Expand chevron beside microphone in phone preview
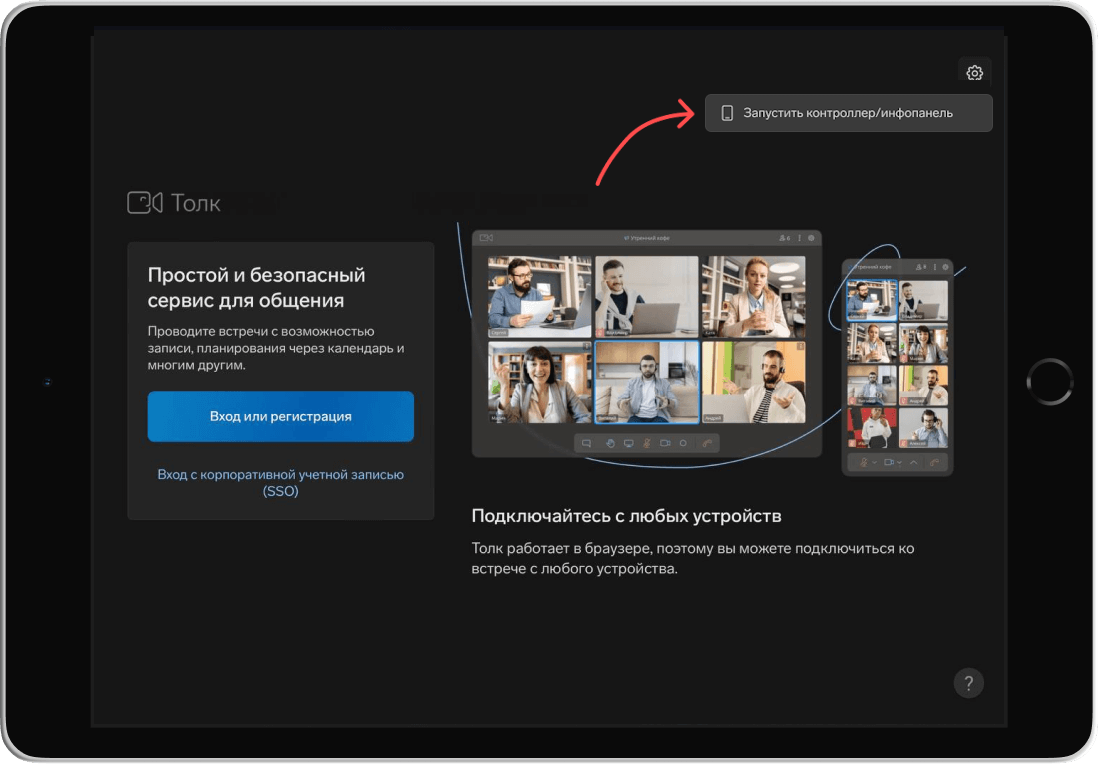 coord(875,463)
